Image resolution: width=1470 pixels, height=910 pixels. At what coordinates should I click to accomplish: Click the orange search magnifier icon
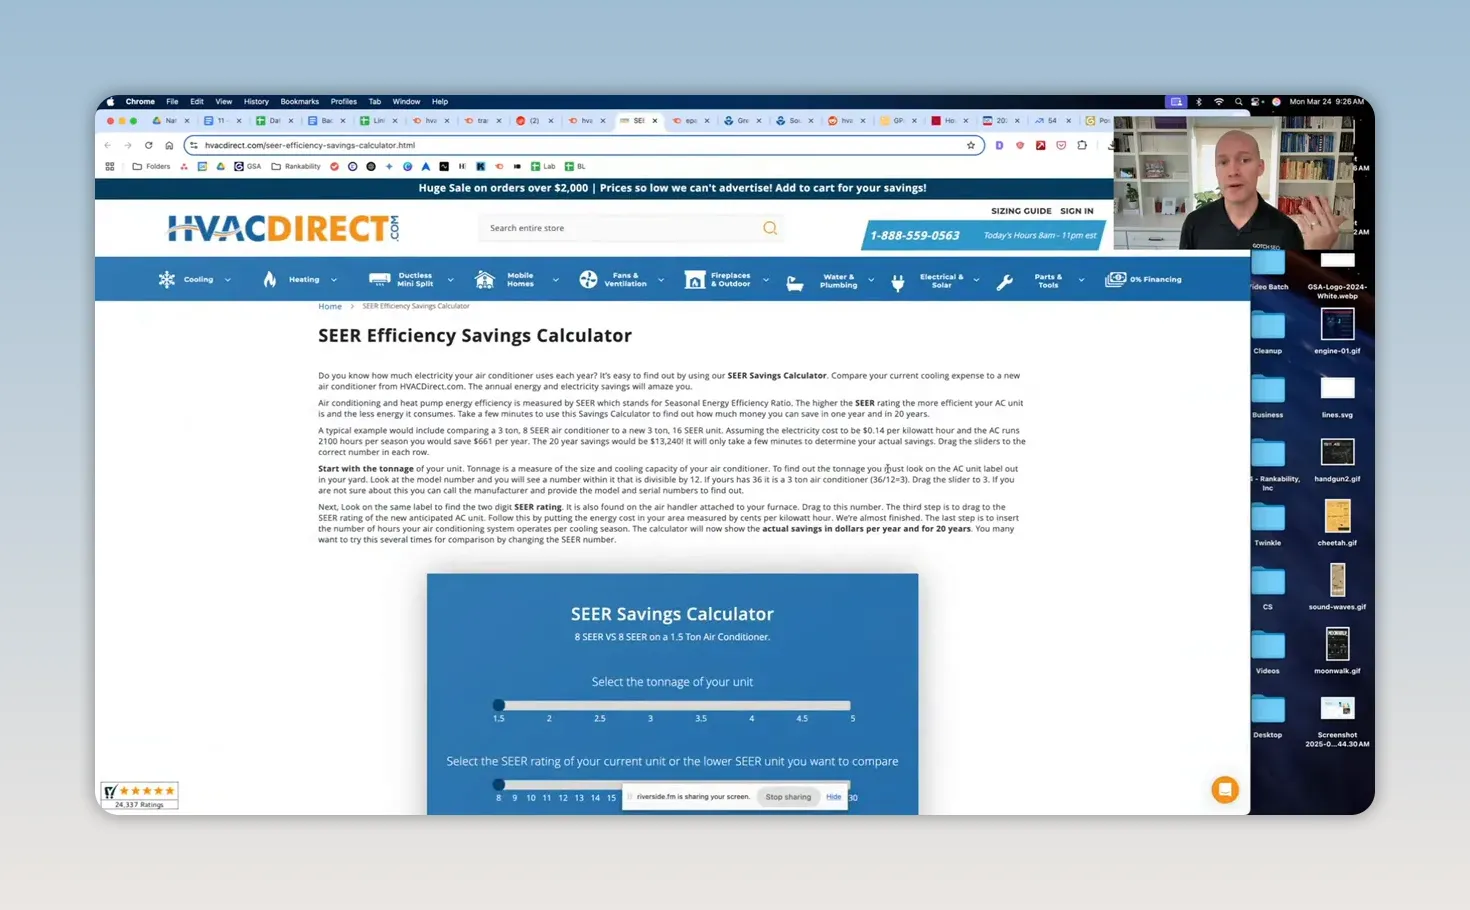[770, 228]
